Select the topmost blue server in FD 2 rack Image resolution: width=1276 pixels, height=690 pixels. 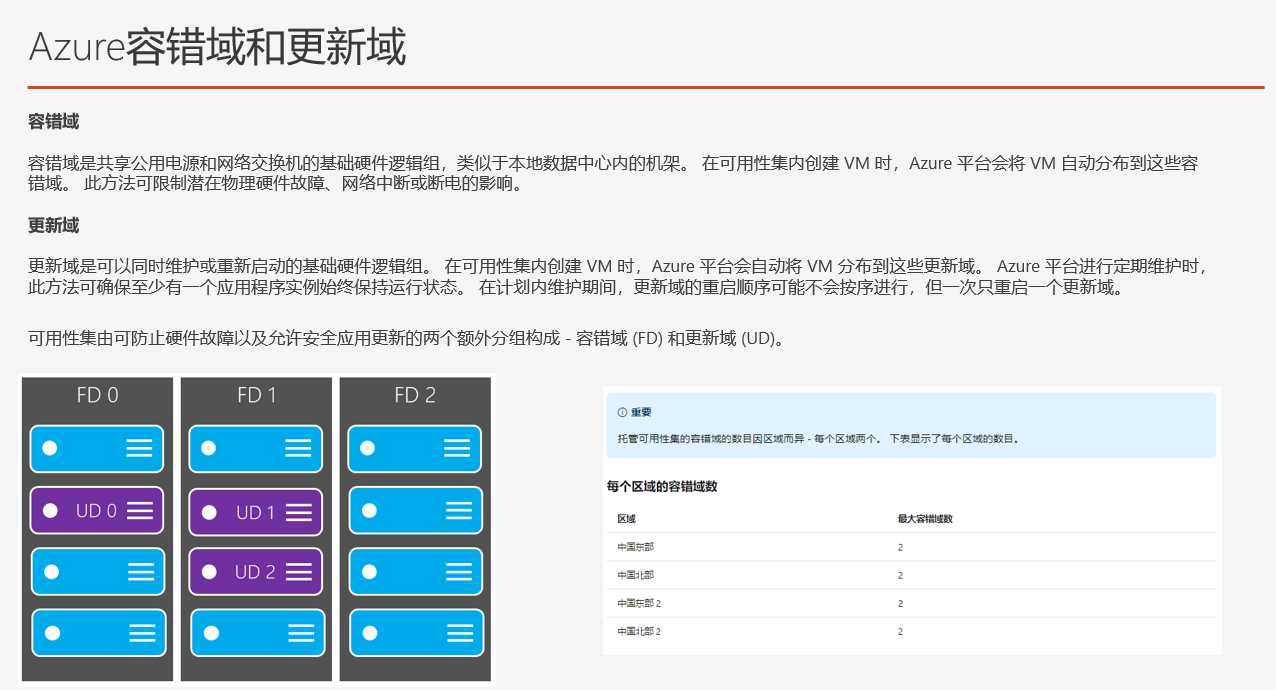click(415, 449)
